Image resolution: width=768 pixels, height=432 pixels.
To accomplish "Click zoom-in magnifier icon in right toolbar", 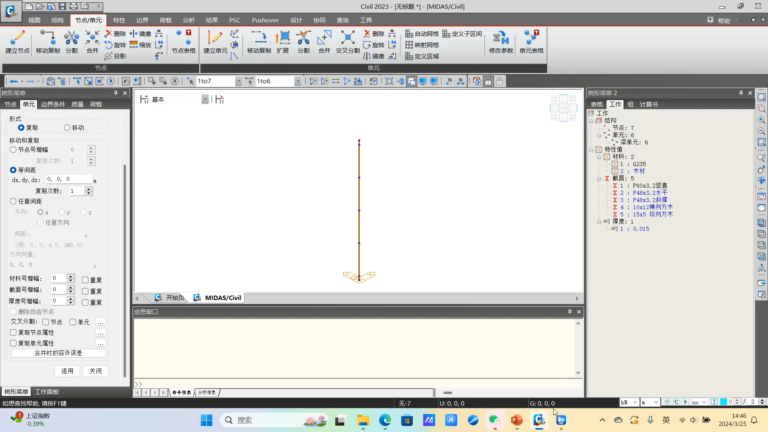I will [761, 120].
